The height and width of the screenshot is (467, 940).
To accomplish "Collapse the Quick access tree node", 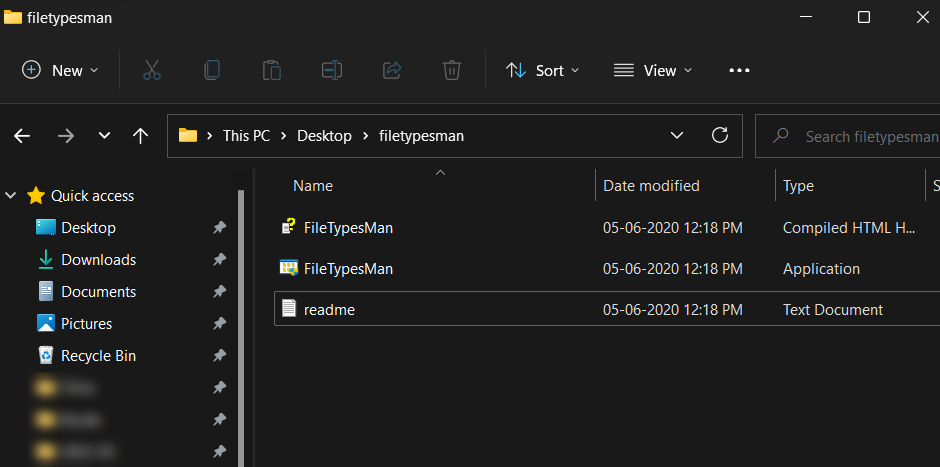I will pyautogui.click(x=13, y=196).
